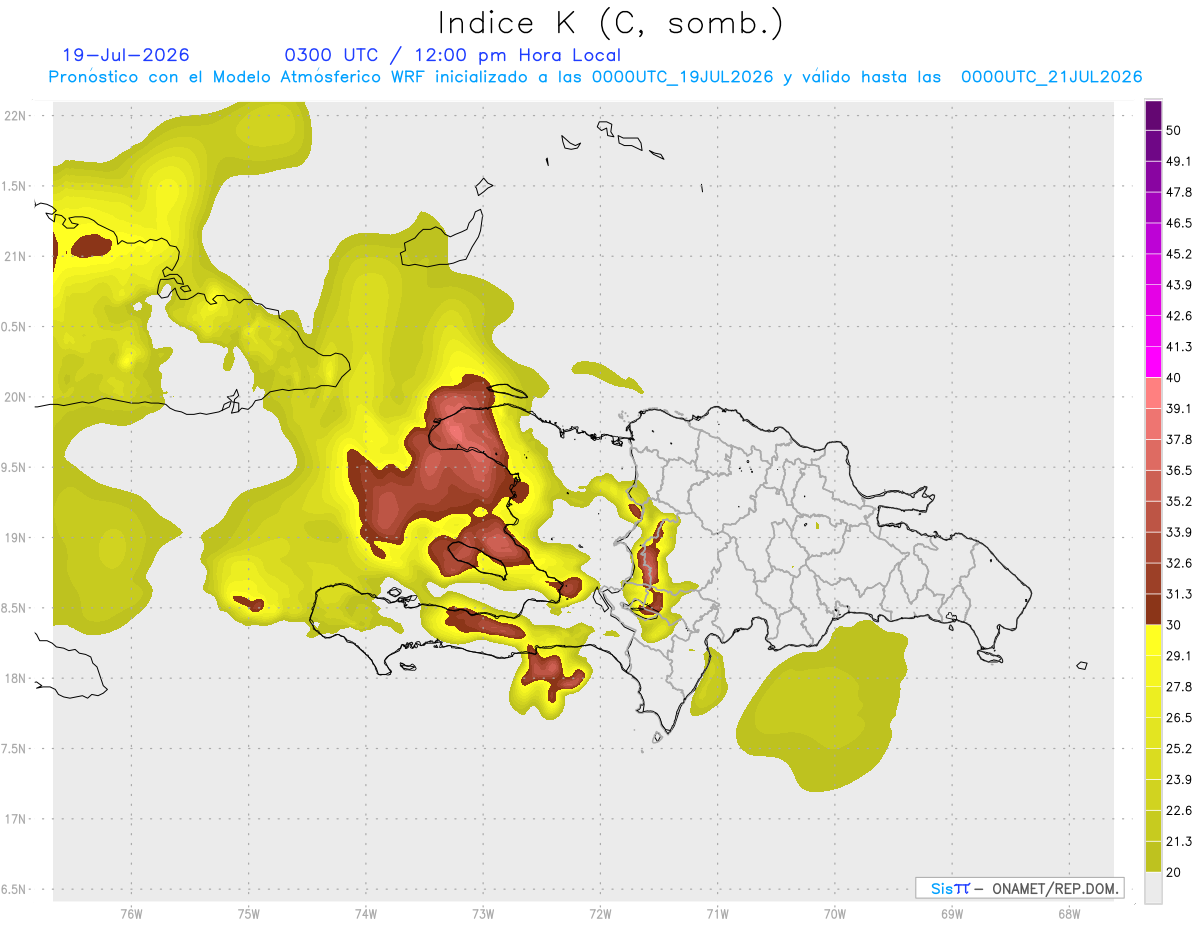Click the gray color bar segment below 20
The width and height of the screenshot is (1200, 927).
point(1153,888)
